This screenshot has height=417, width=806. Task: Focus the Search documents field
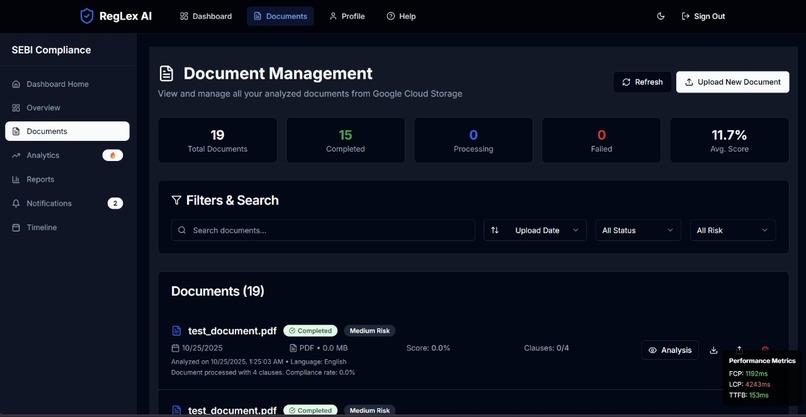(323, 230)
